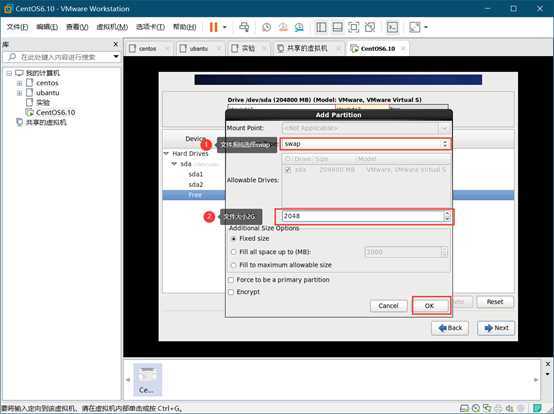Select the Free space row

click(x=194, y=195)
